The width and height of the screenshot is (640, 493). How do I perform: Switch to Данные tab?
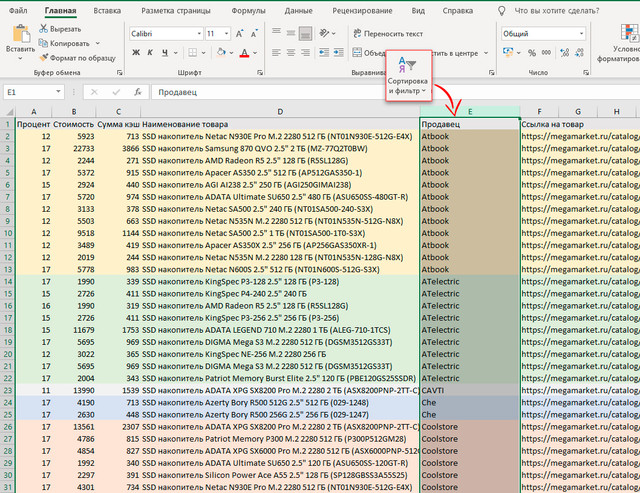pos(298,11)
